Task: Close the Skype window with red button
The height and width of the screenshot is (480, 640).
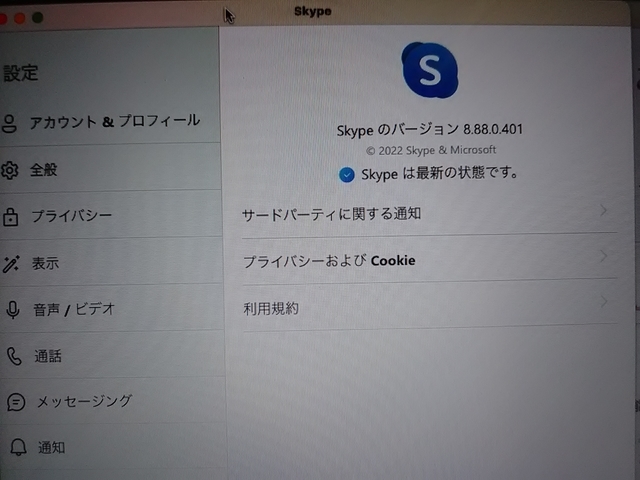Action: [x=3, y=18]
